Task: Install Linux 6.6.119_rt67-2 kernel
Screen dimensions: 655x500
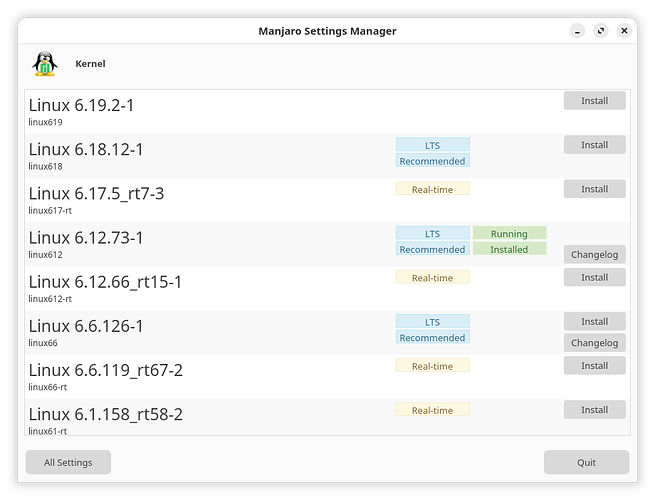Action: coord(594,366)
